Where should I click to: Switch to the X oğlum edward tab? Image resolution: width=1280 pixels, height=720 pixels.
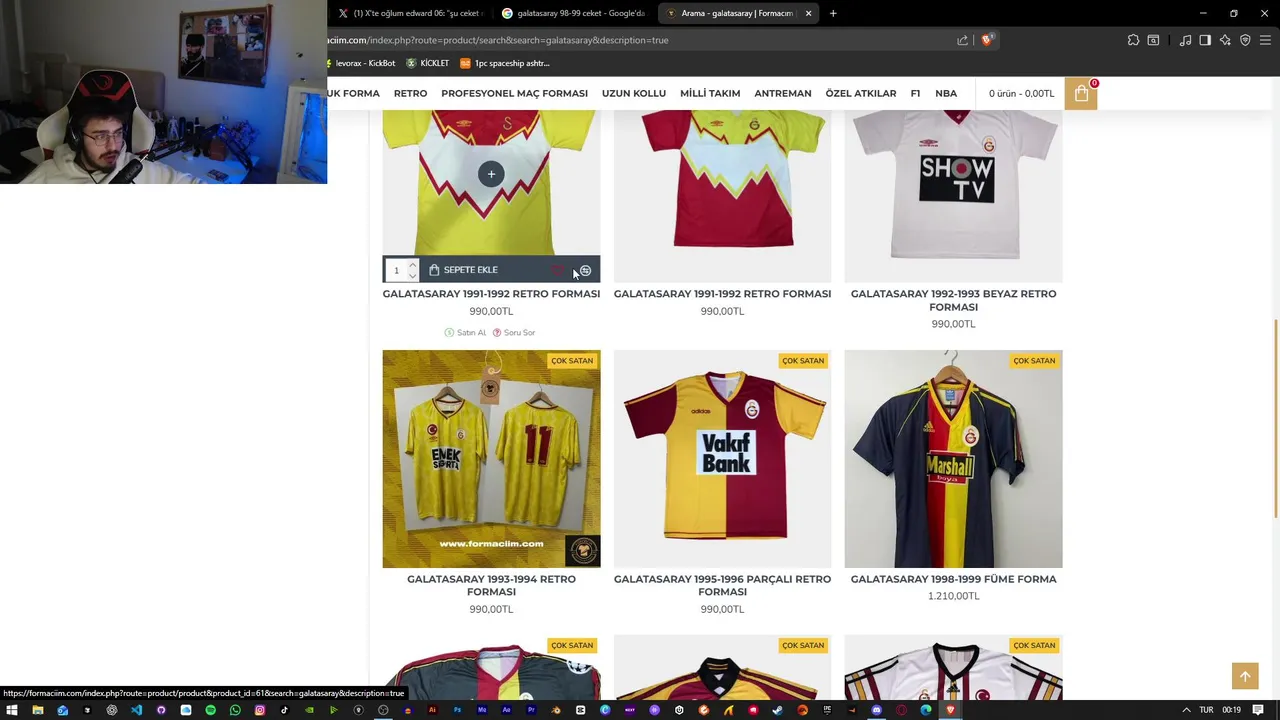411,13
